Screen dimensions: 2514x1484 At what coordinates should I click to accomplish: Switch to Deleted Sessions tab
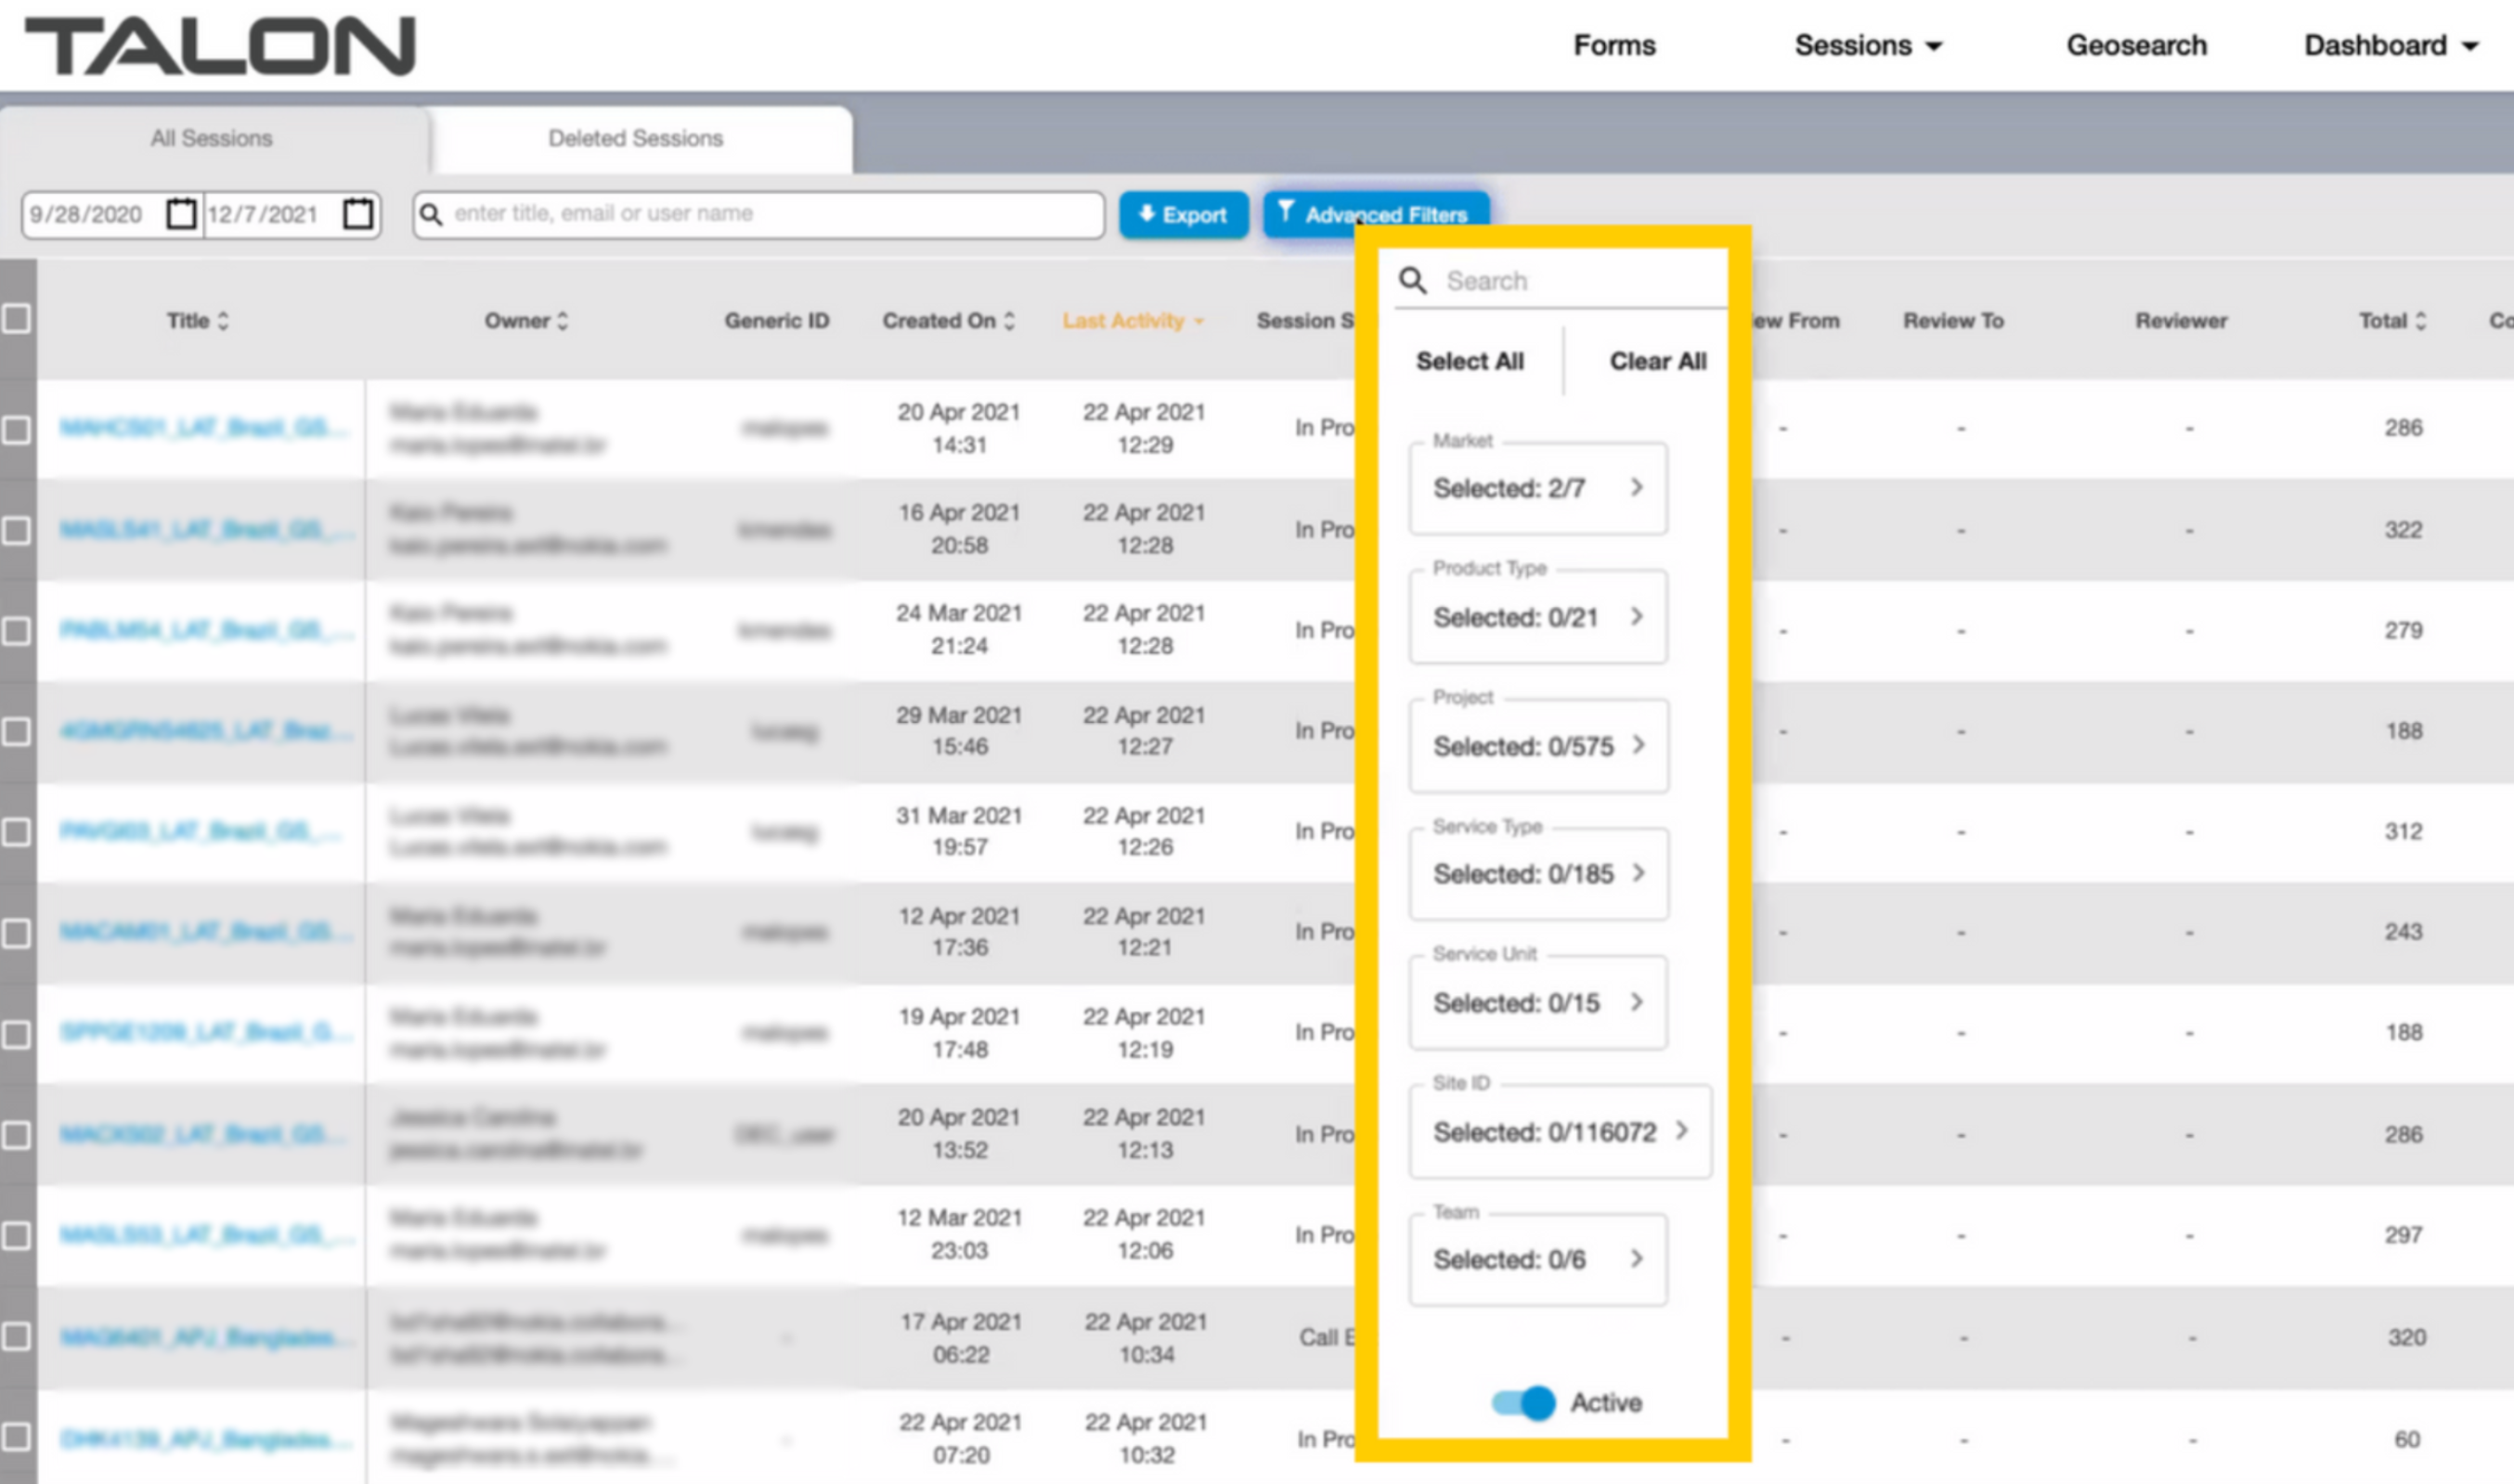(635, 138)
